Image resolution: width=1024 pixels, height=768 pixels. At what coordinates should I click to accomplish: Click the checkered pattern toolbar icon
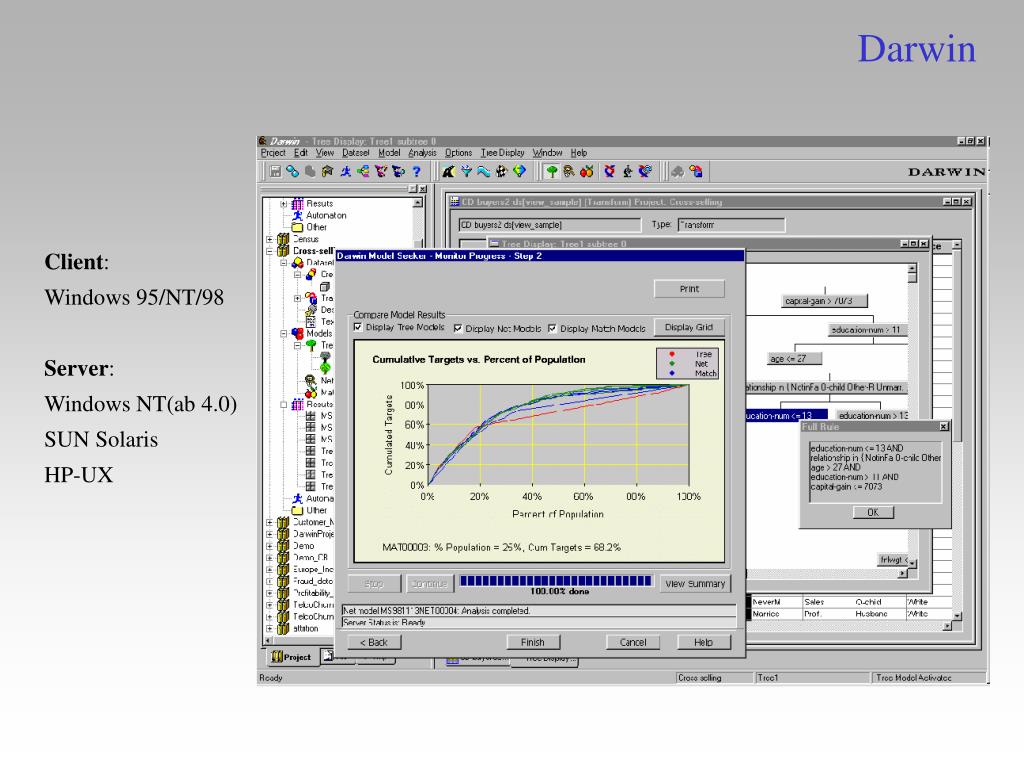click(x=501, y=171)
